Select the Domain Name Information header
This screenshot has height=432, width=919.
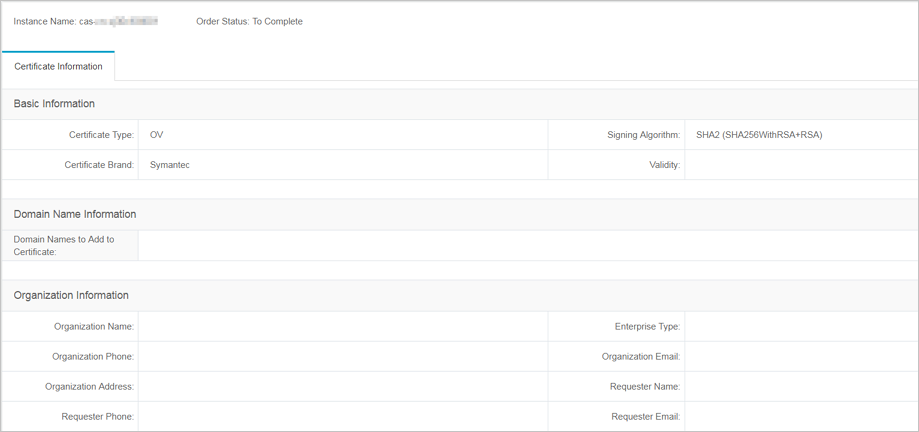click(x=75, y=215)
